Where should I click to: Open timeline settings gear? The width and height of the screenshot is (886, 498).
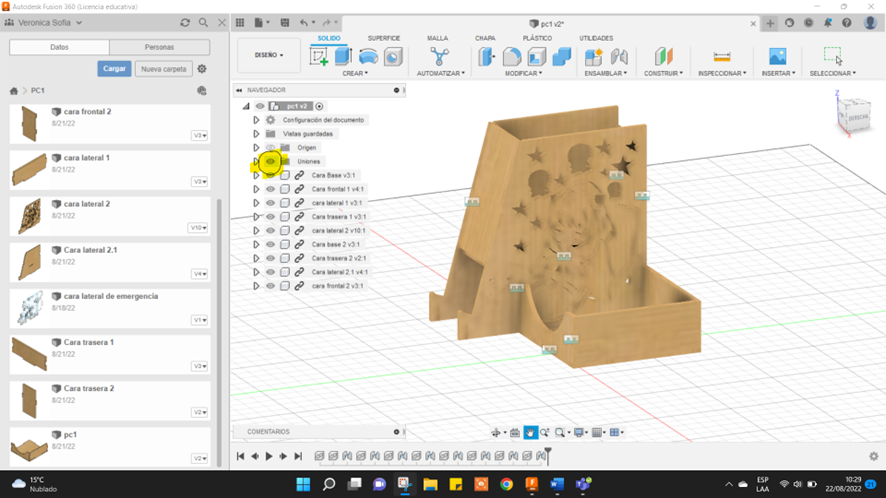pos(874,456)
